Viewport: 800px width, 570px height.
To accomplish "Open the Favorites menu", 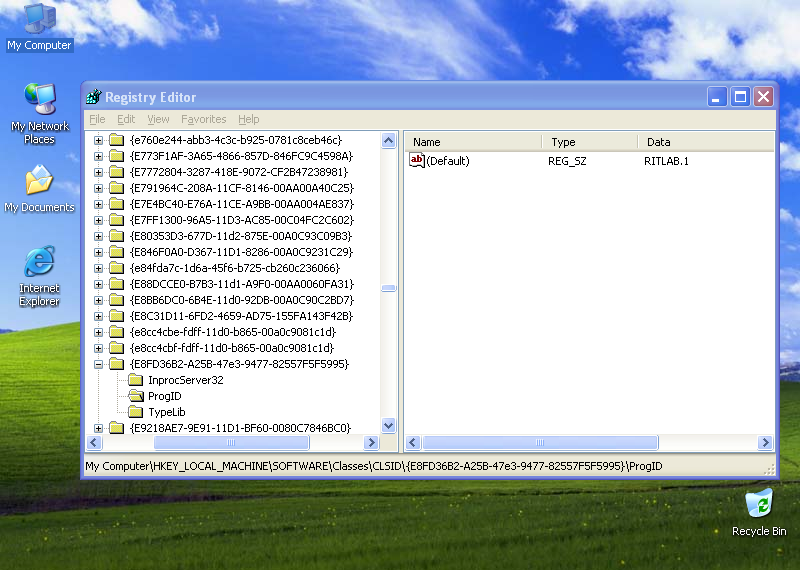I will (203, 119).
